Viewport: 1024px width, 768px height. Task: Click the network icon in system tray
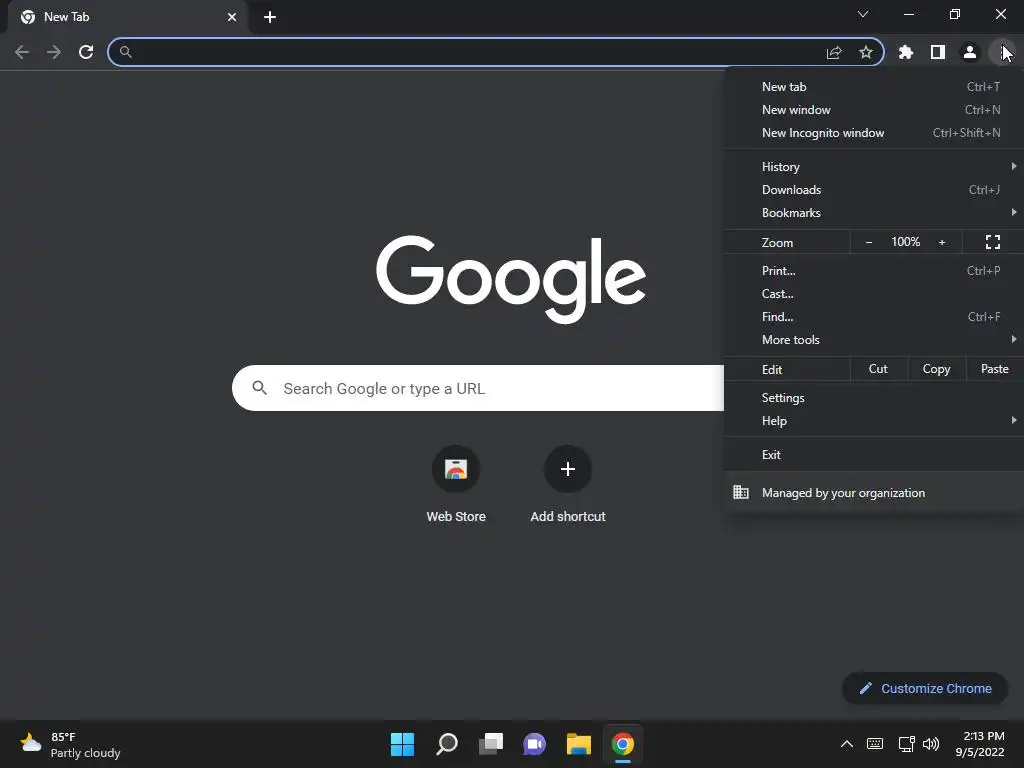click(x=906, y=744)
